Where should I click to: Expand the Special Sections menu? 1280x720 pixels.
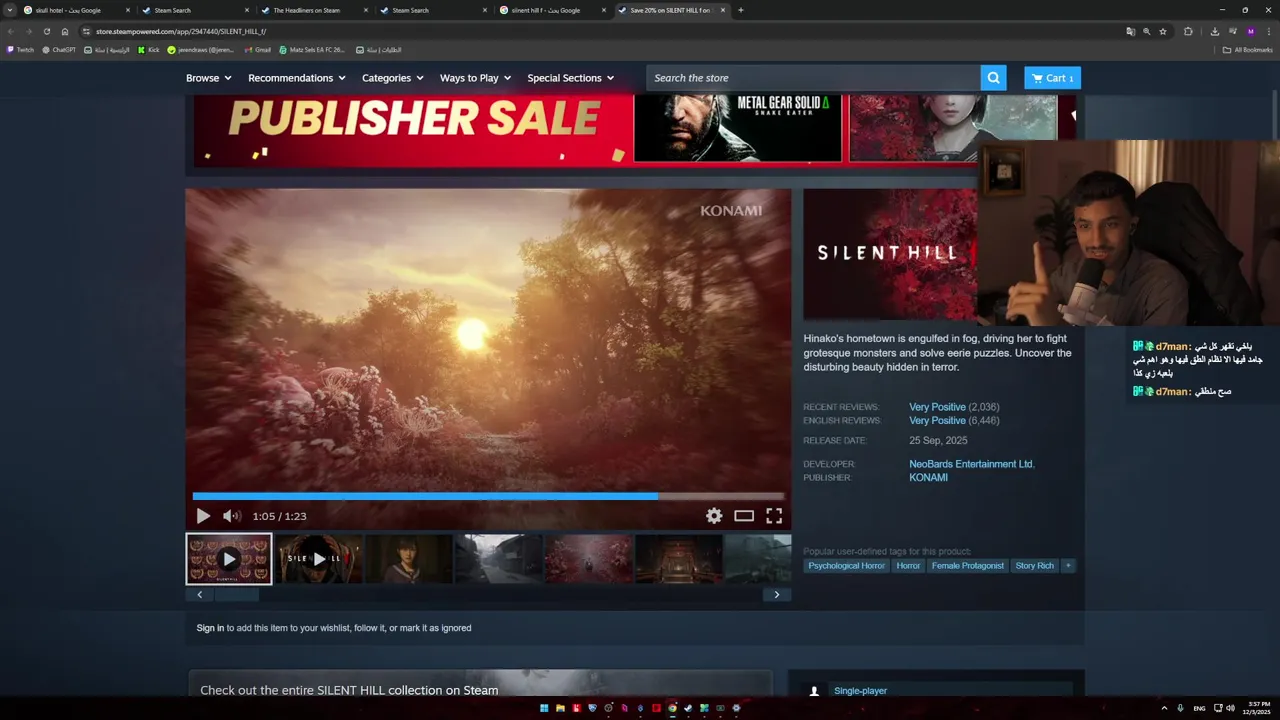pyautogui.click(x=570, y=78)
